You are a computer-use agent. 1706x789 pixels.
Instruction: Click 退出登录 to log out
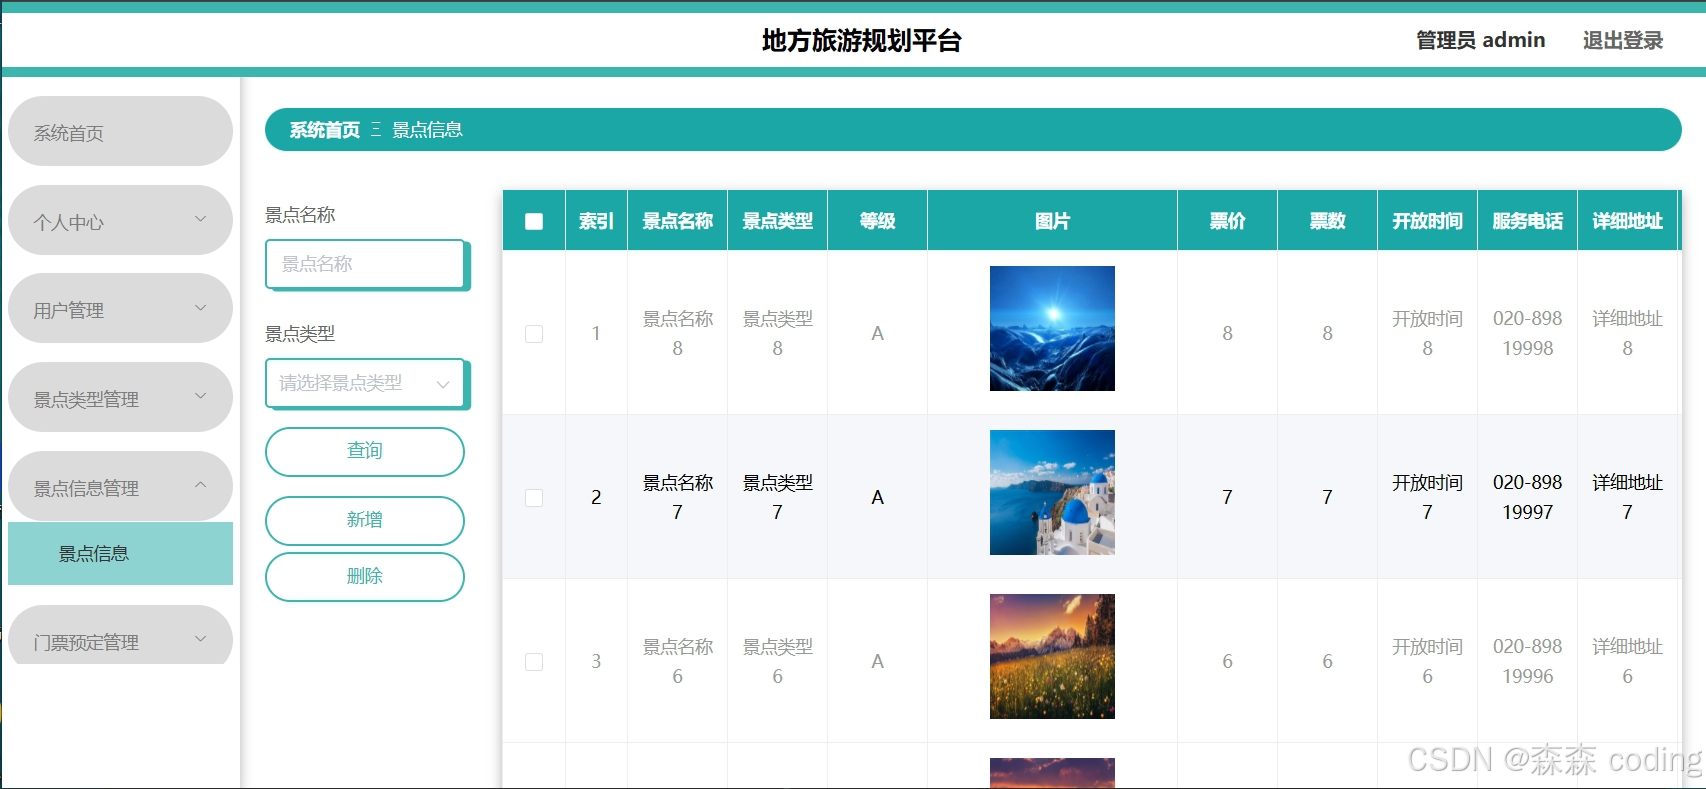coord(1622,40)
